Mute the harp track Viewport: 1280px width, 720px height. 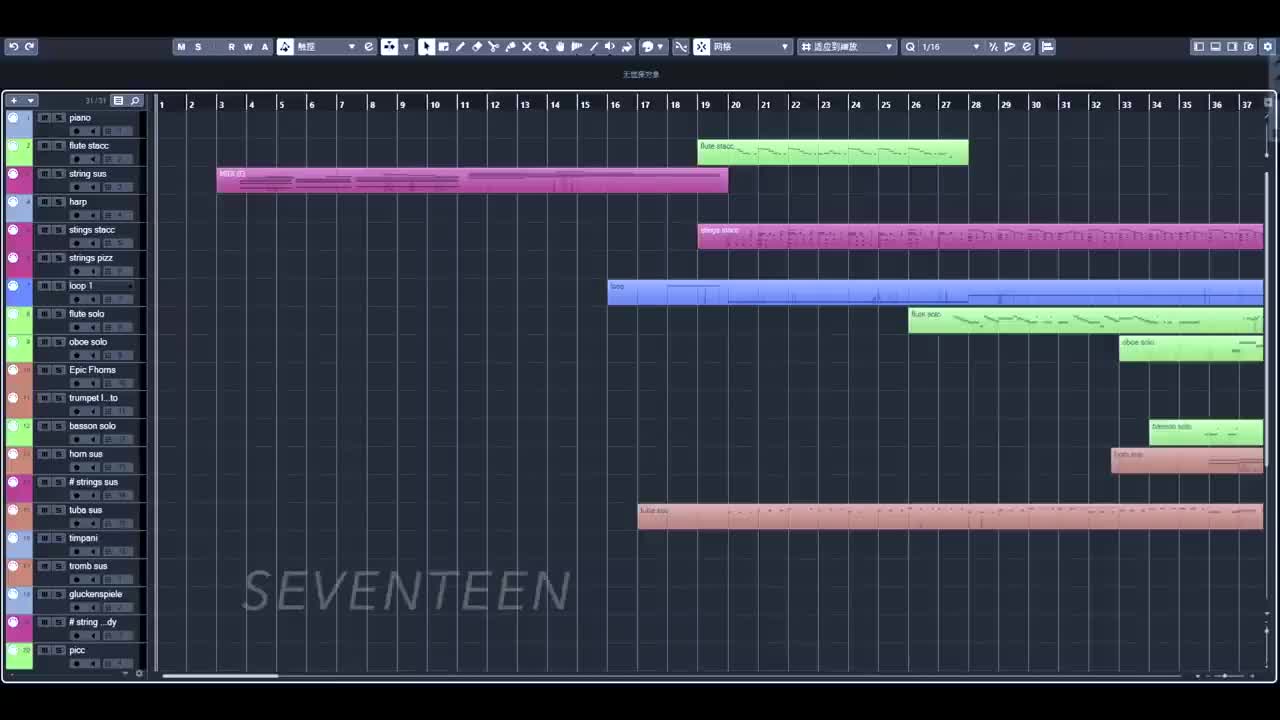(44, 201)
